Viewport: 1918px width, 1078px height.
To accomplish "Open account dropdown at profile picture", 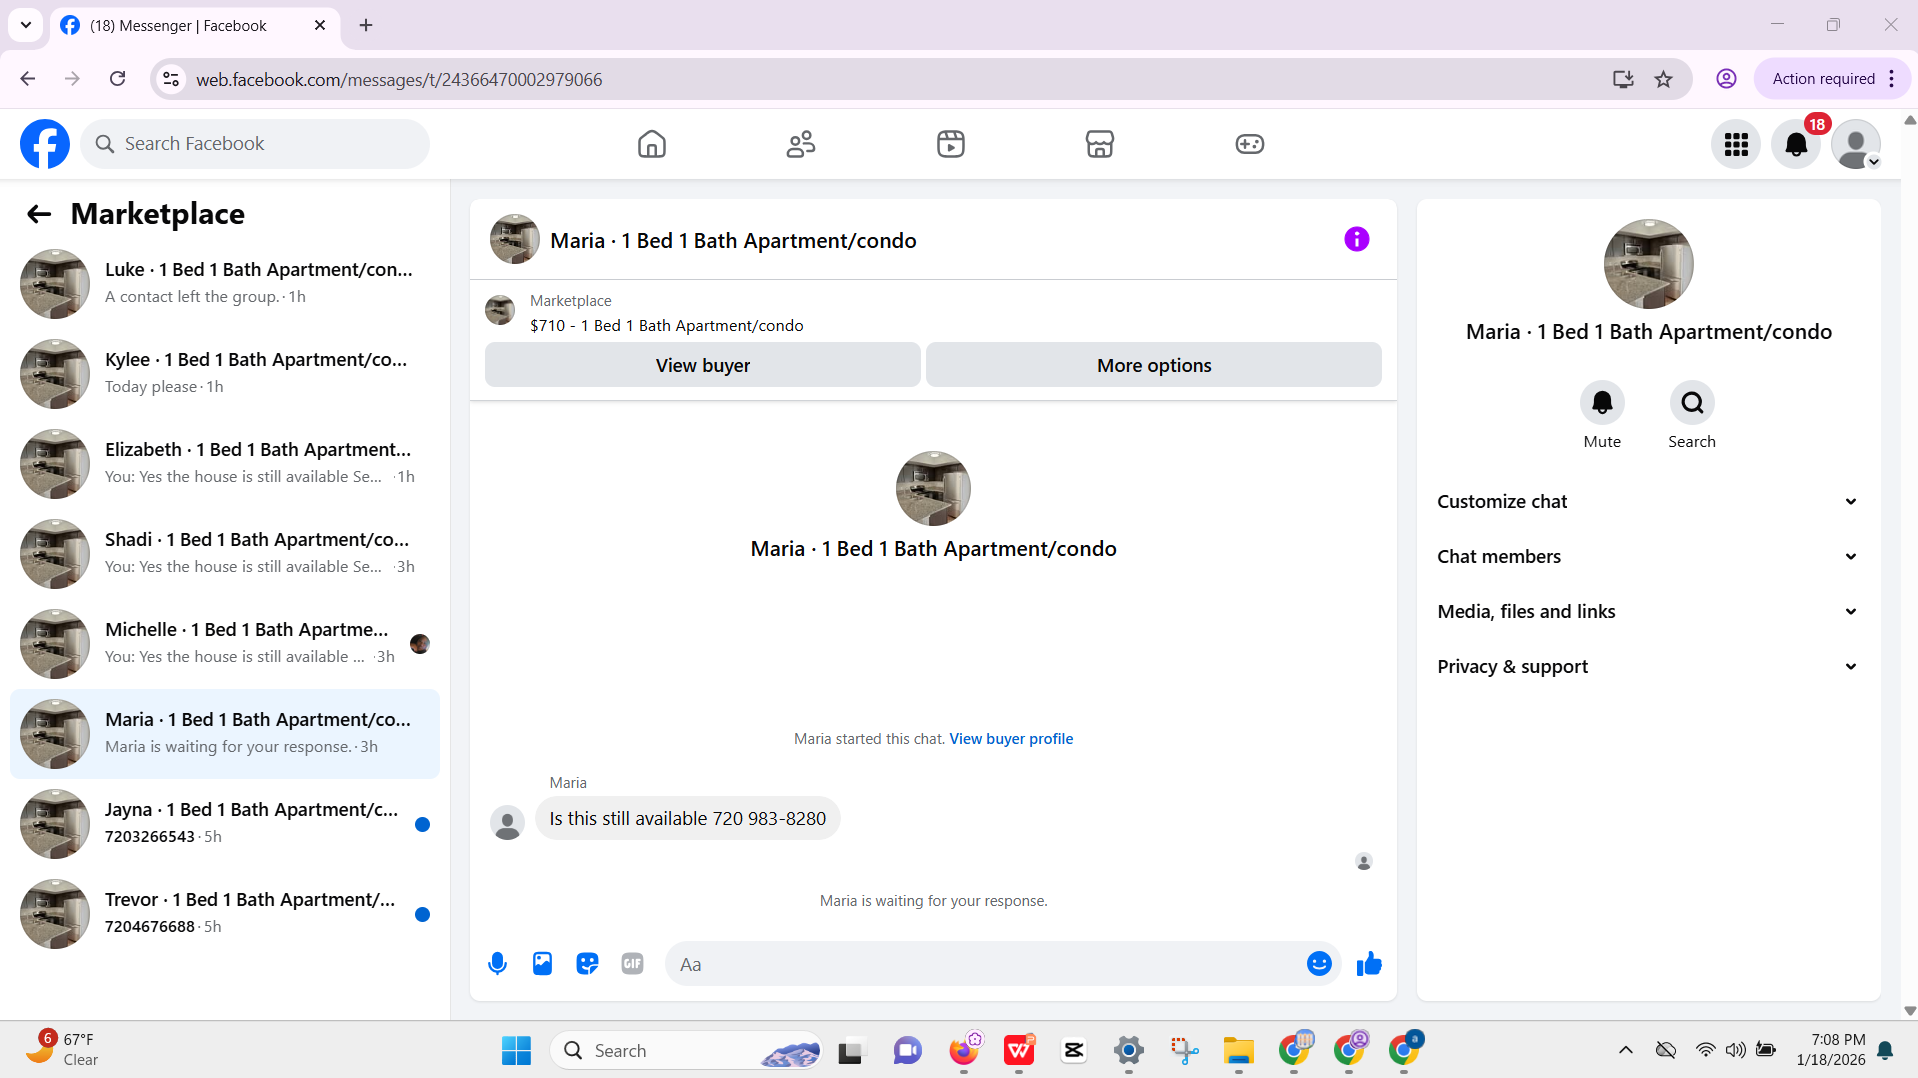I will point(1856,144).
